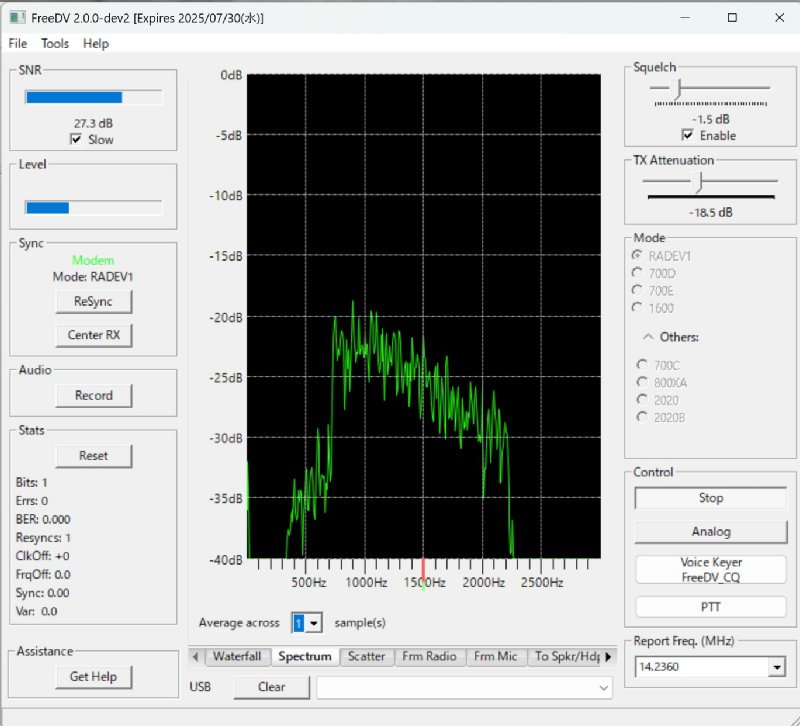Image resolution: width=800 pixels, height=726 pixels.
Task: Click the USB sideband label
Action: tap(200, 687)
